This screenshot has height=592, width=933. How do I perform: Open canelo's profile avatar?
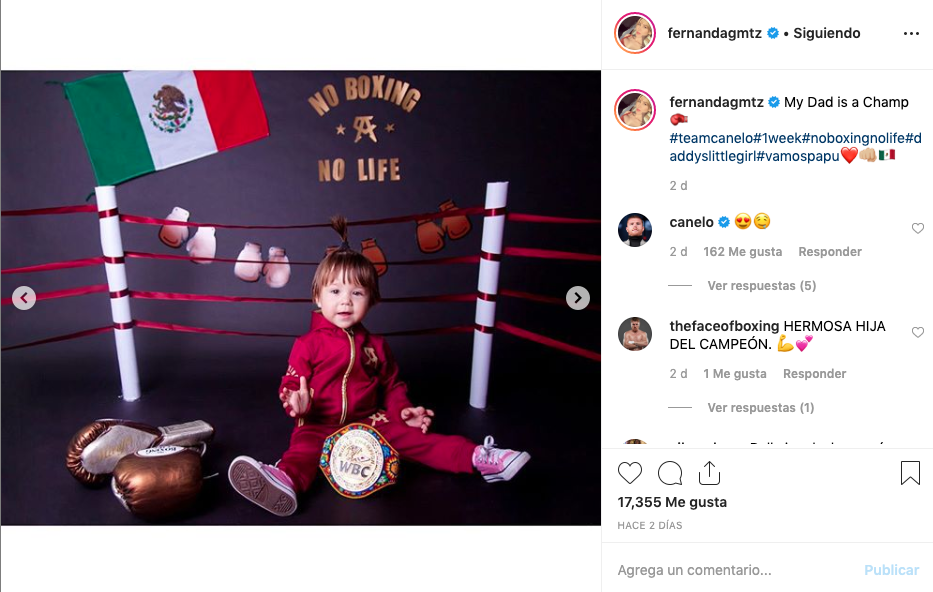635,230
